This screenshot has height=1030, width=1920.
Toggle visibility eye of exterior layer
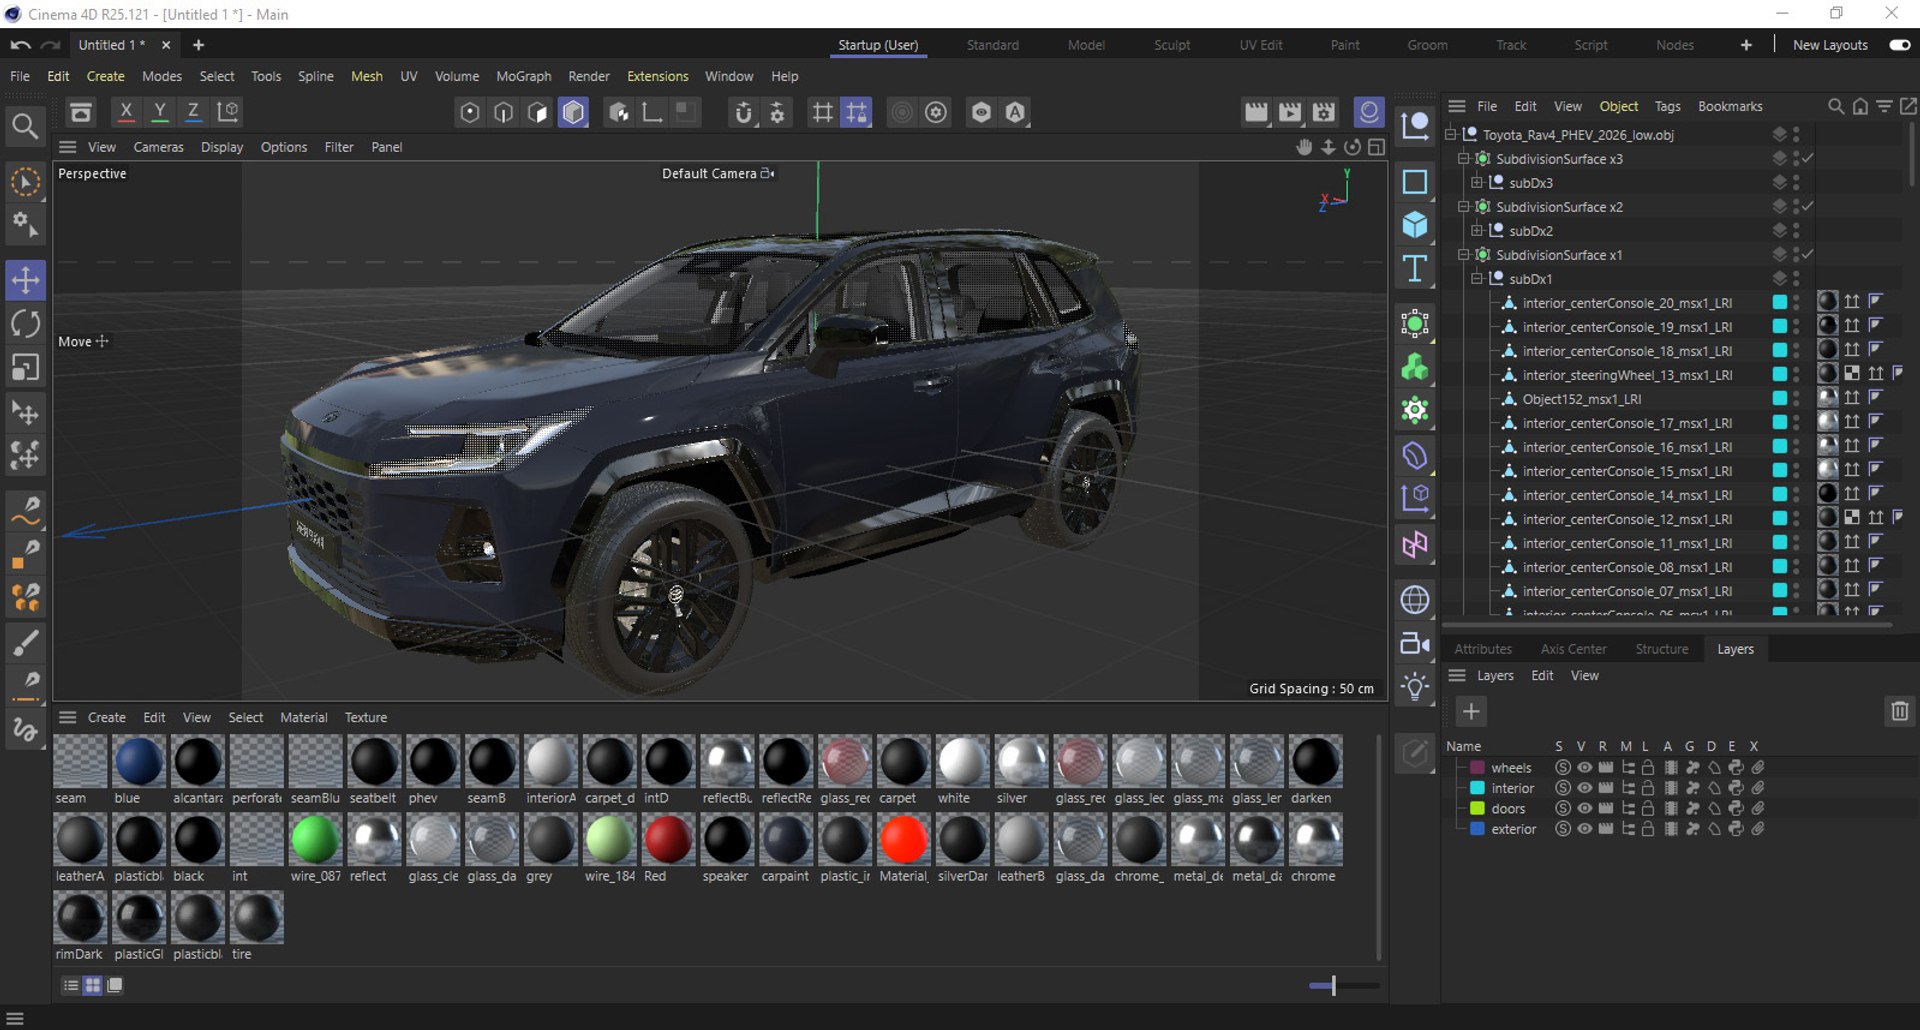pos(1584,829)
